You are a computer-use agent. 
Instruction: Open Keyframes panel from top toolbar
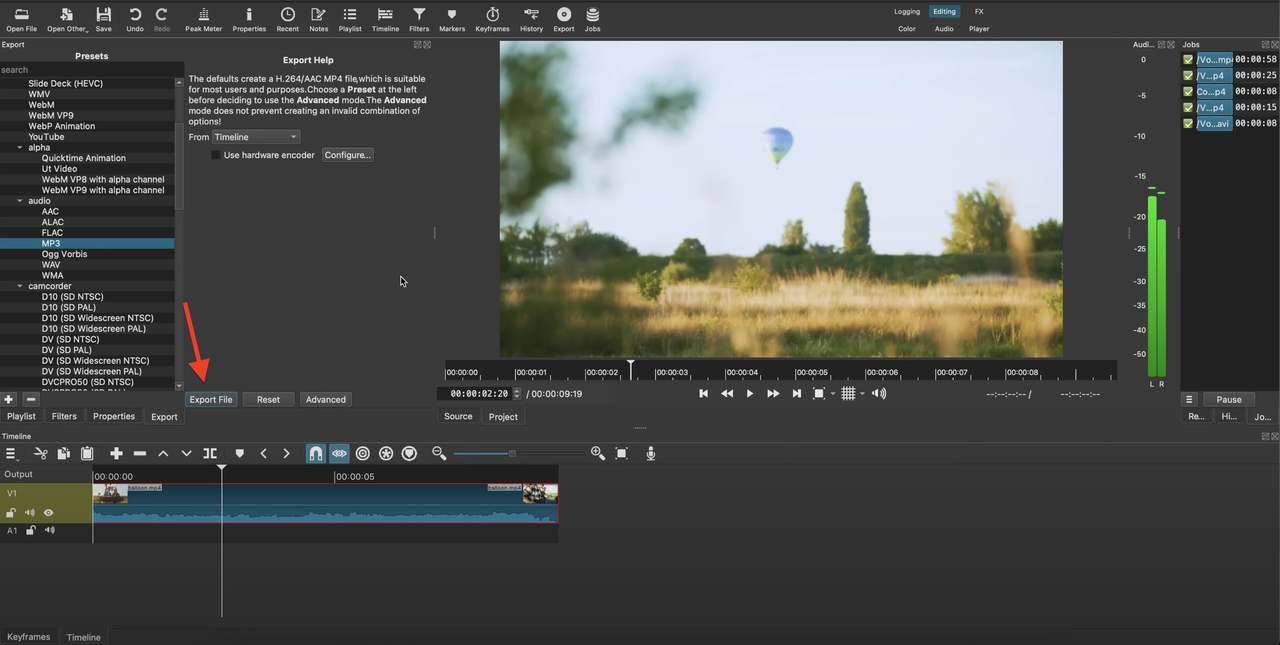coord(492,18)
